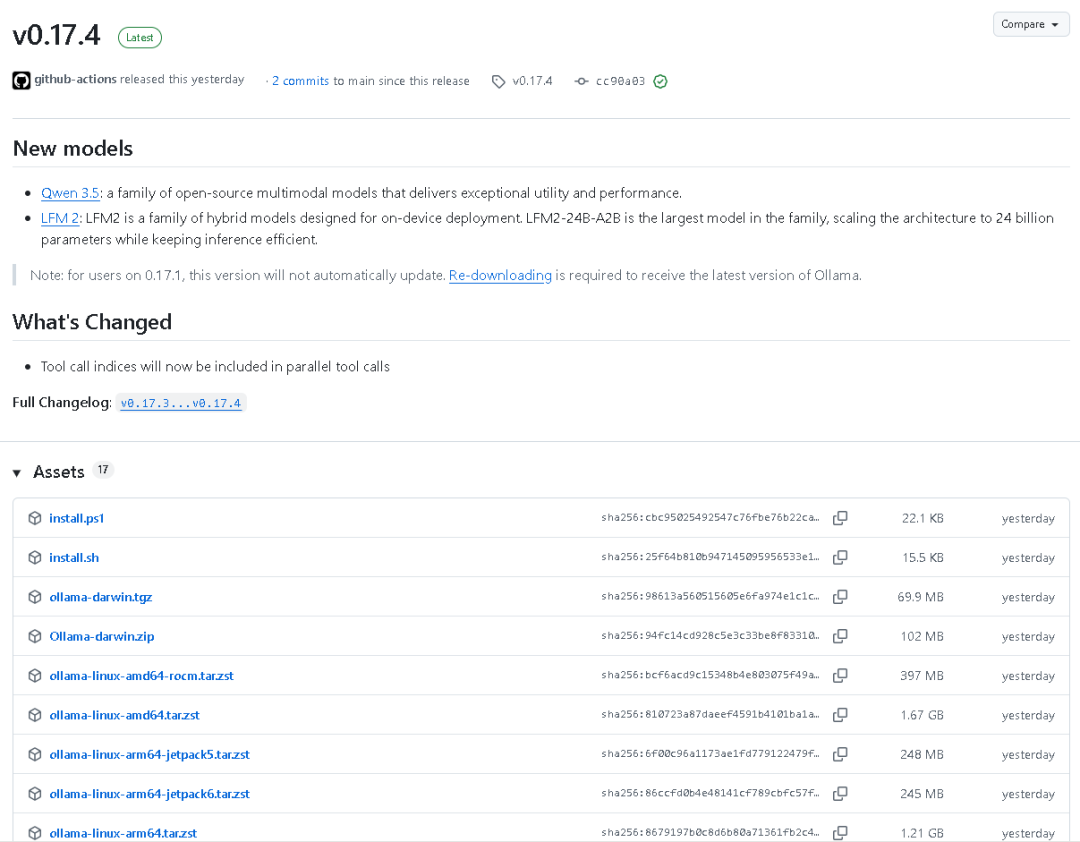Viewport: 1080px width, 842px height.
Task: Click the 22.1 KB size value
Action: coord(922,518)
